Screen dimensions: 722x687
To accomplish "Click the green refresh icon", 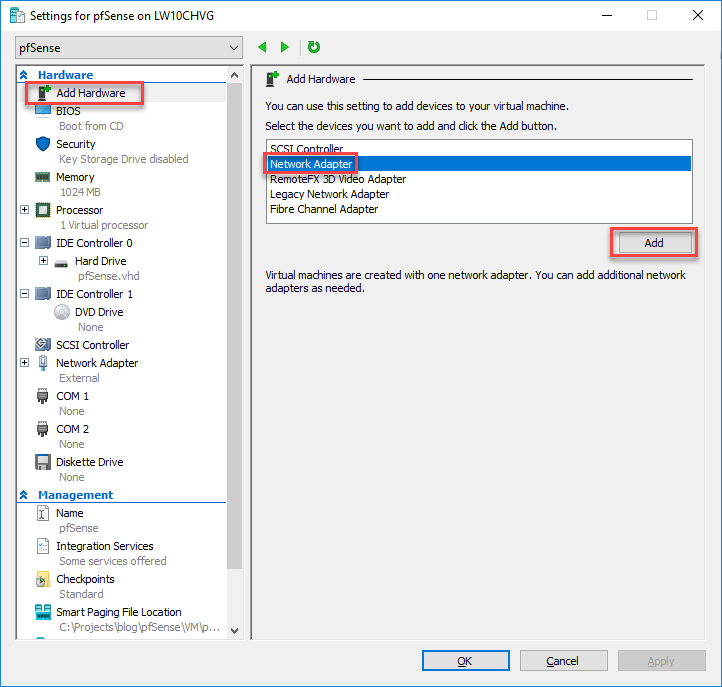I will point(314,47).
